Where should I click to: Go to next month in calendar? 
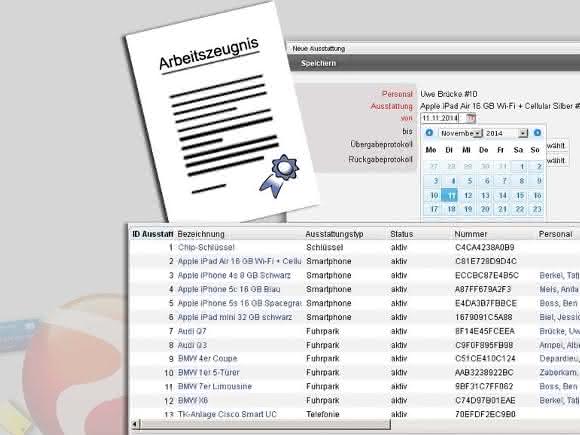coord(537,133)
